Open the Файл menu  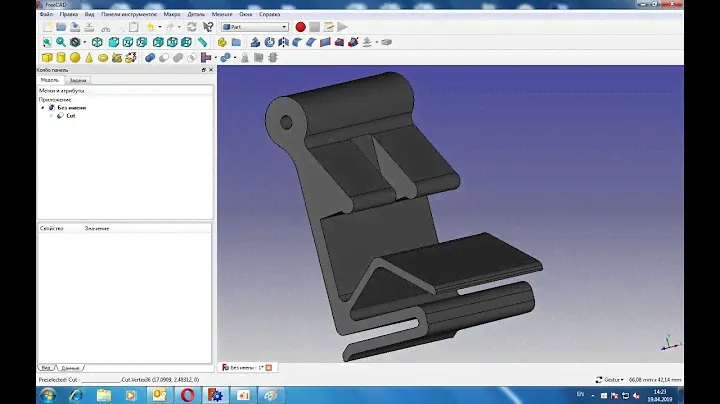coord(46,15)
